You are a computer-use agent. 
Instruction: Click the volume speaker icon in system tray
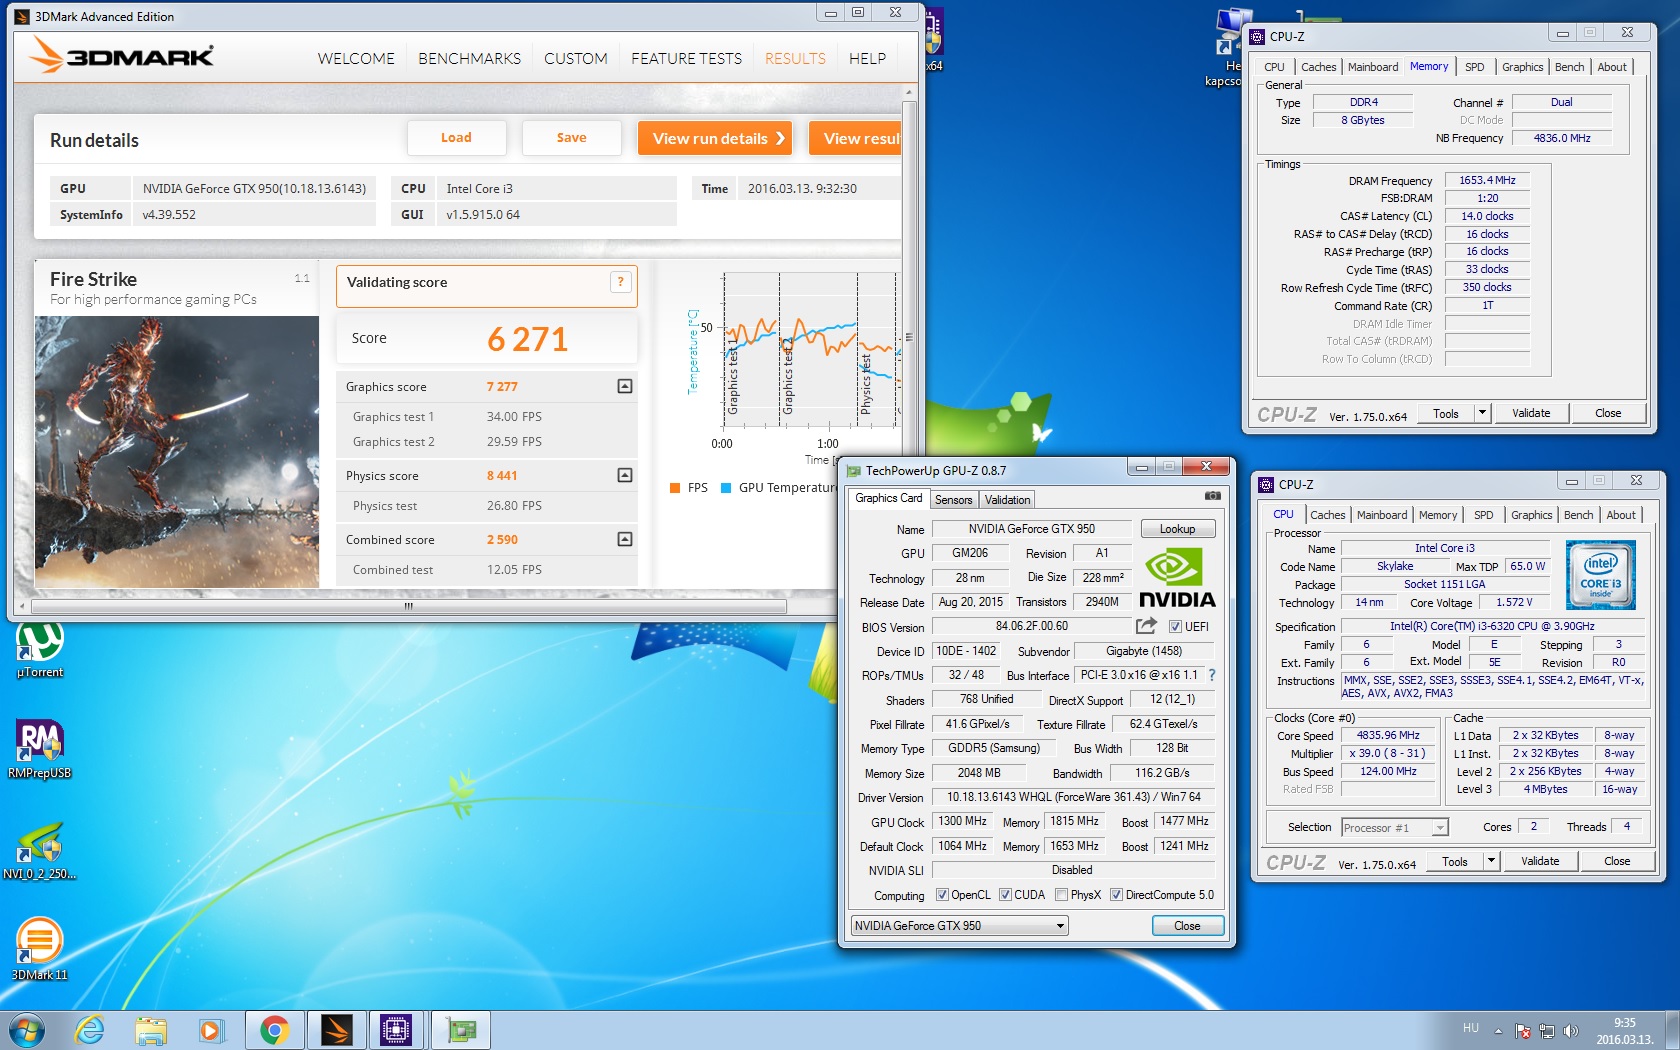(1570, 1031)
